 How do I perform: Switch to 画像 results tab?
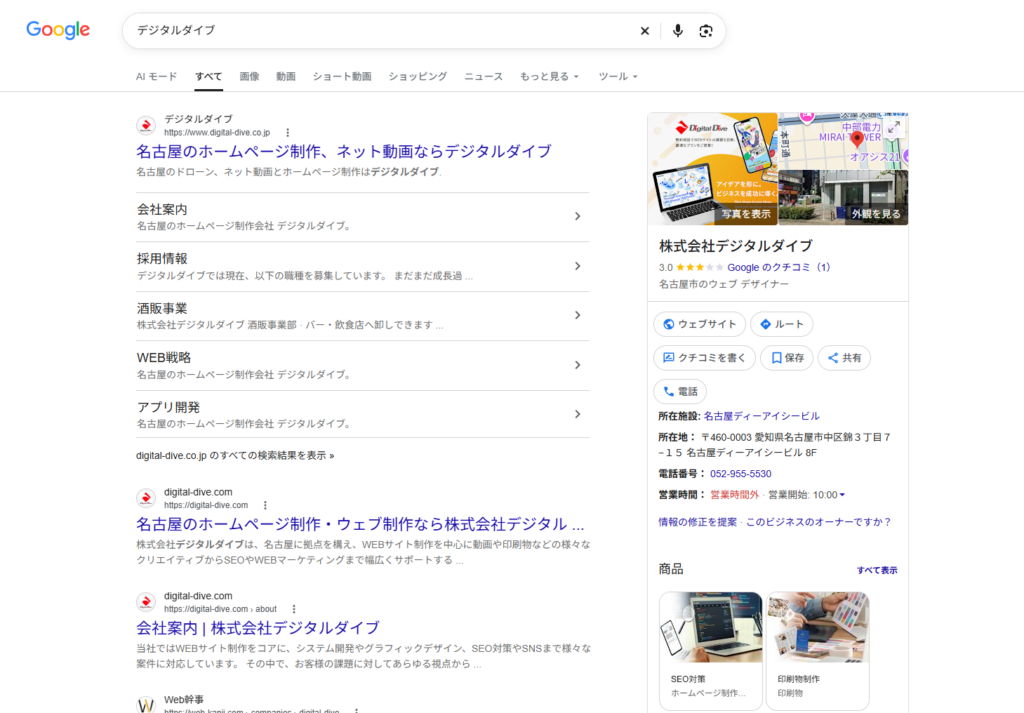[249, 76]
